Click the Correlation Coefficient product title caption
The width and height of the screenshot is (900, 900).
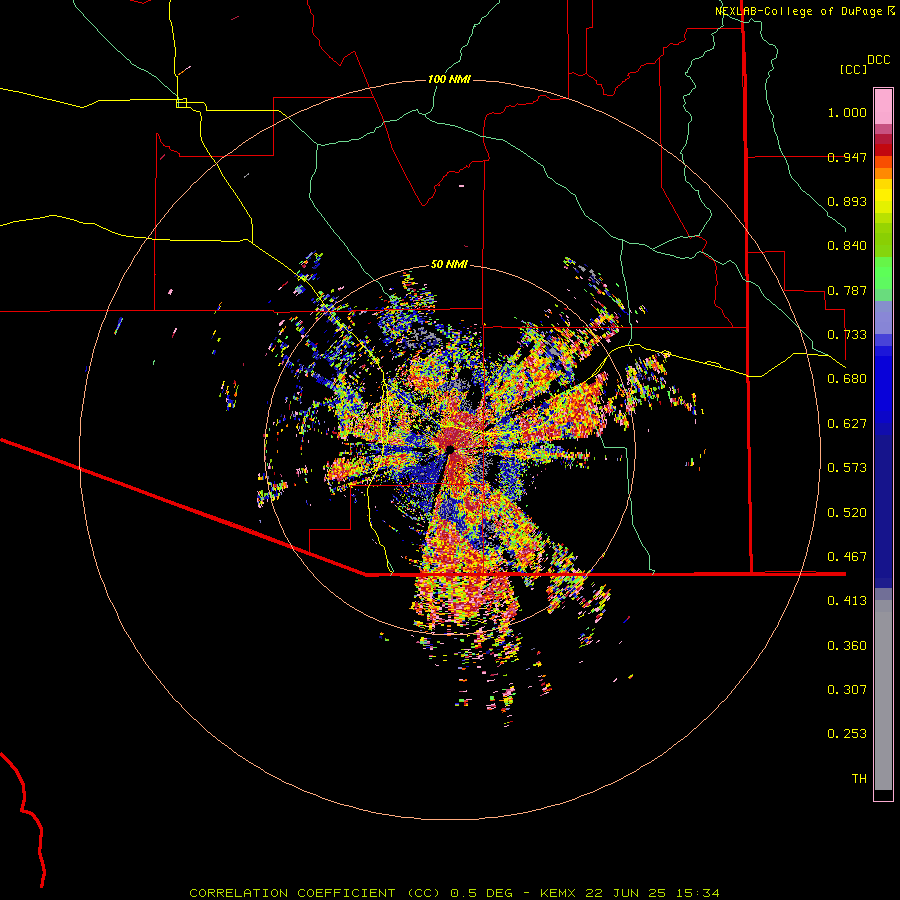click(x=454, y=893)
